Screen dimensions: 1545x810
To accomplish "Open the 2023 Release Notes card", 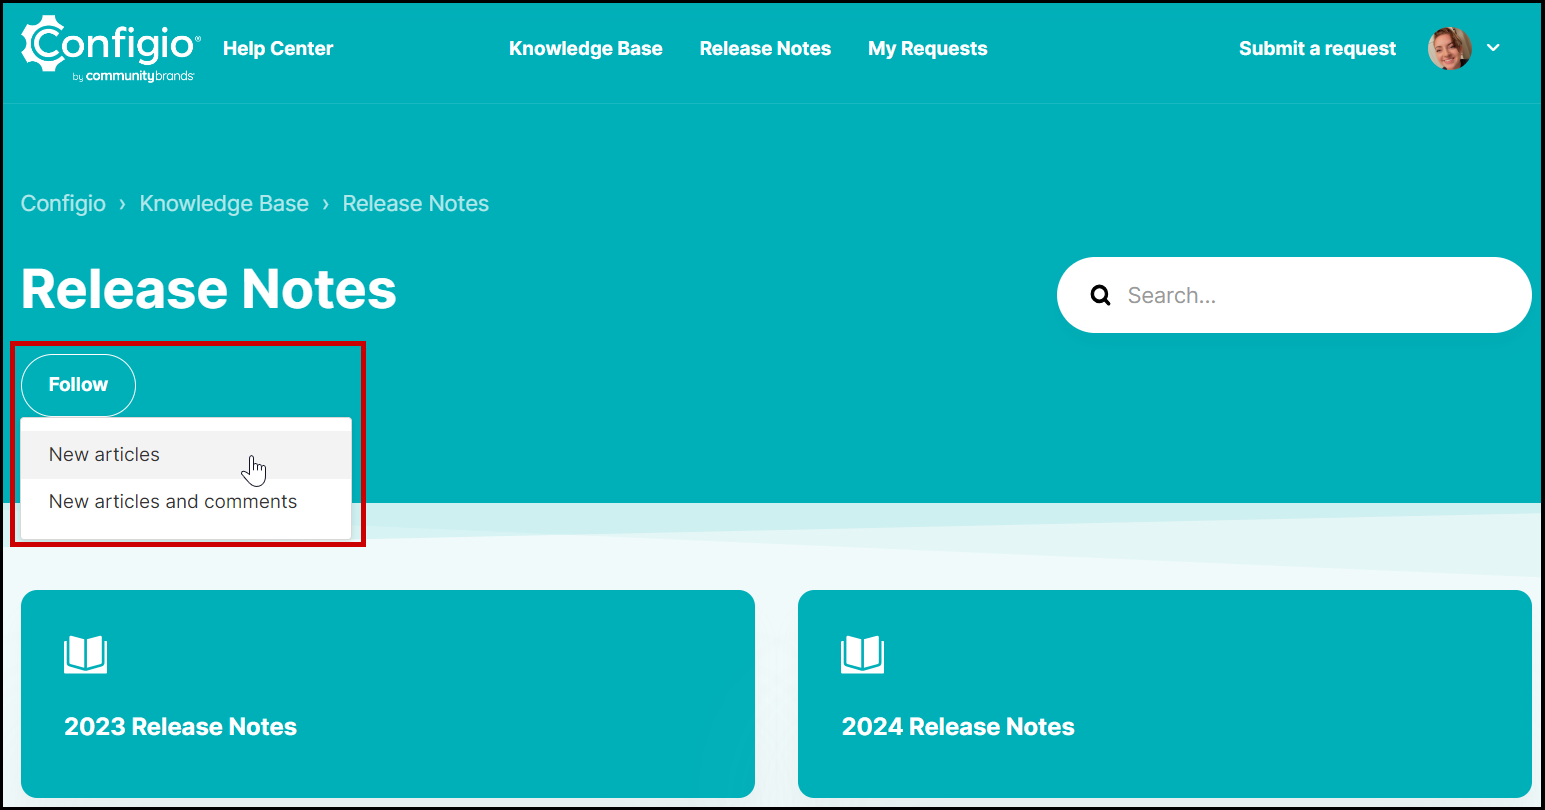I will pyautogui.click(x=388, y=694).
